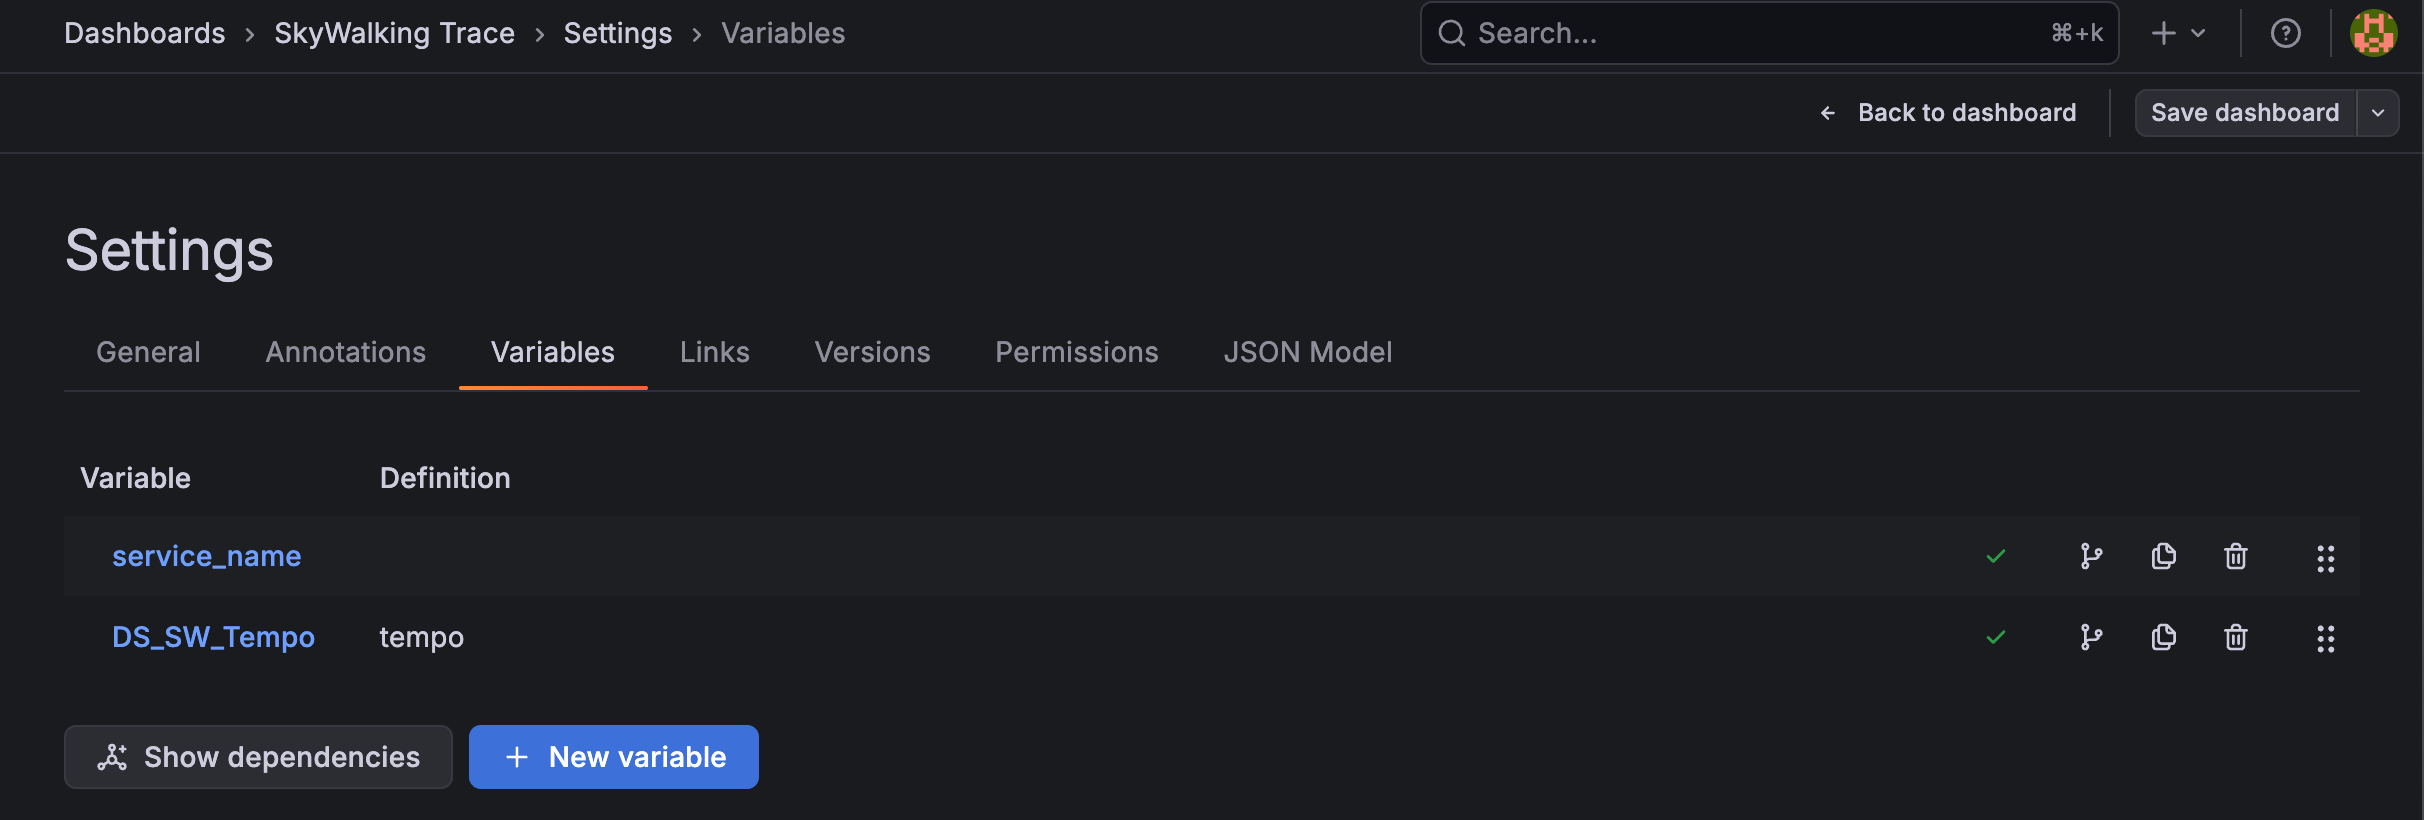Click the New variable button
This screenshot has width=2424, height=820.
[x=614, y=757]
